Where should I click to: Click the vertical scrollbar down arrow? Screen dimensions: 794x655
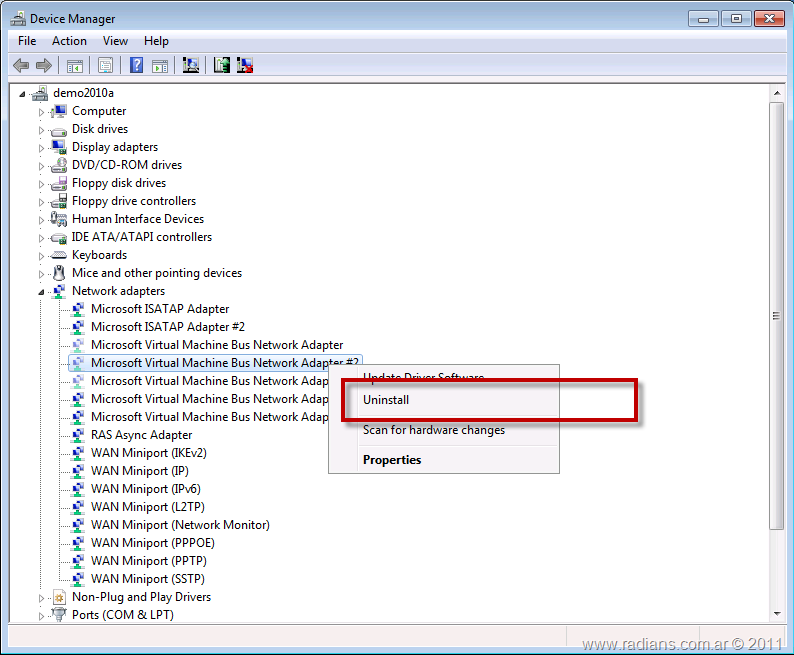point(776,613)
